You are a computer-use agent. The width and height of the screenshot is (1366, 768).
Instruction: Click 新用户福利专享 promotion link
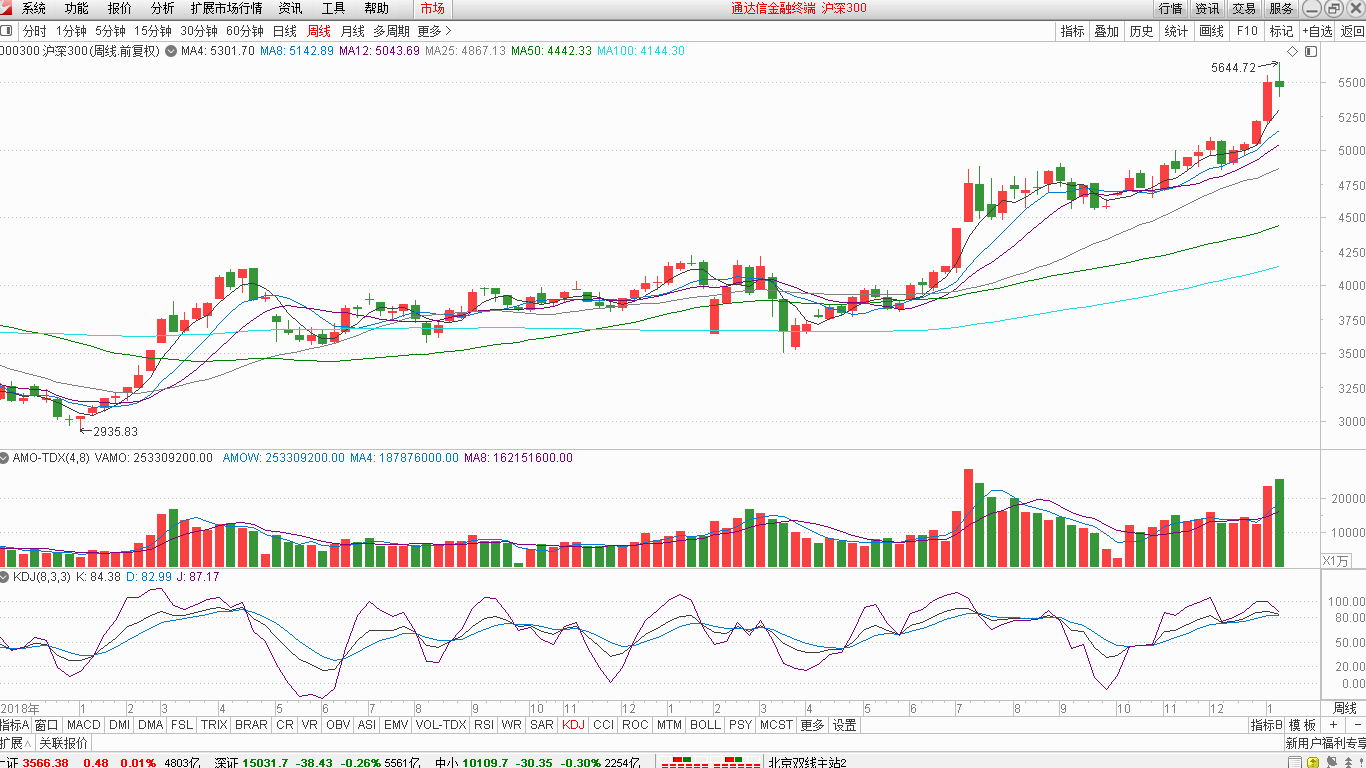[1325, 743]
